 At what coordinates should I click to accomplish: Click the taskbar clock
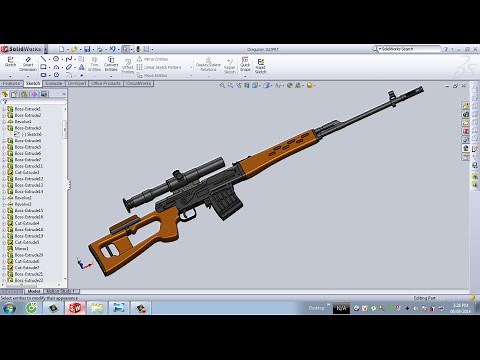point(460,308)
